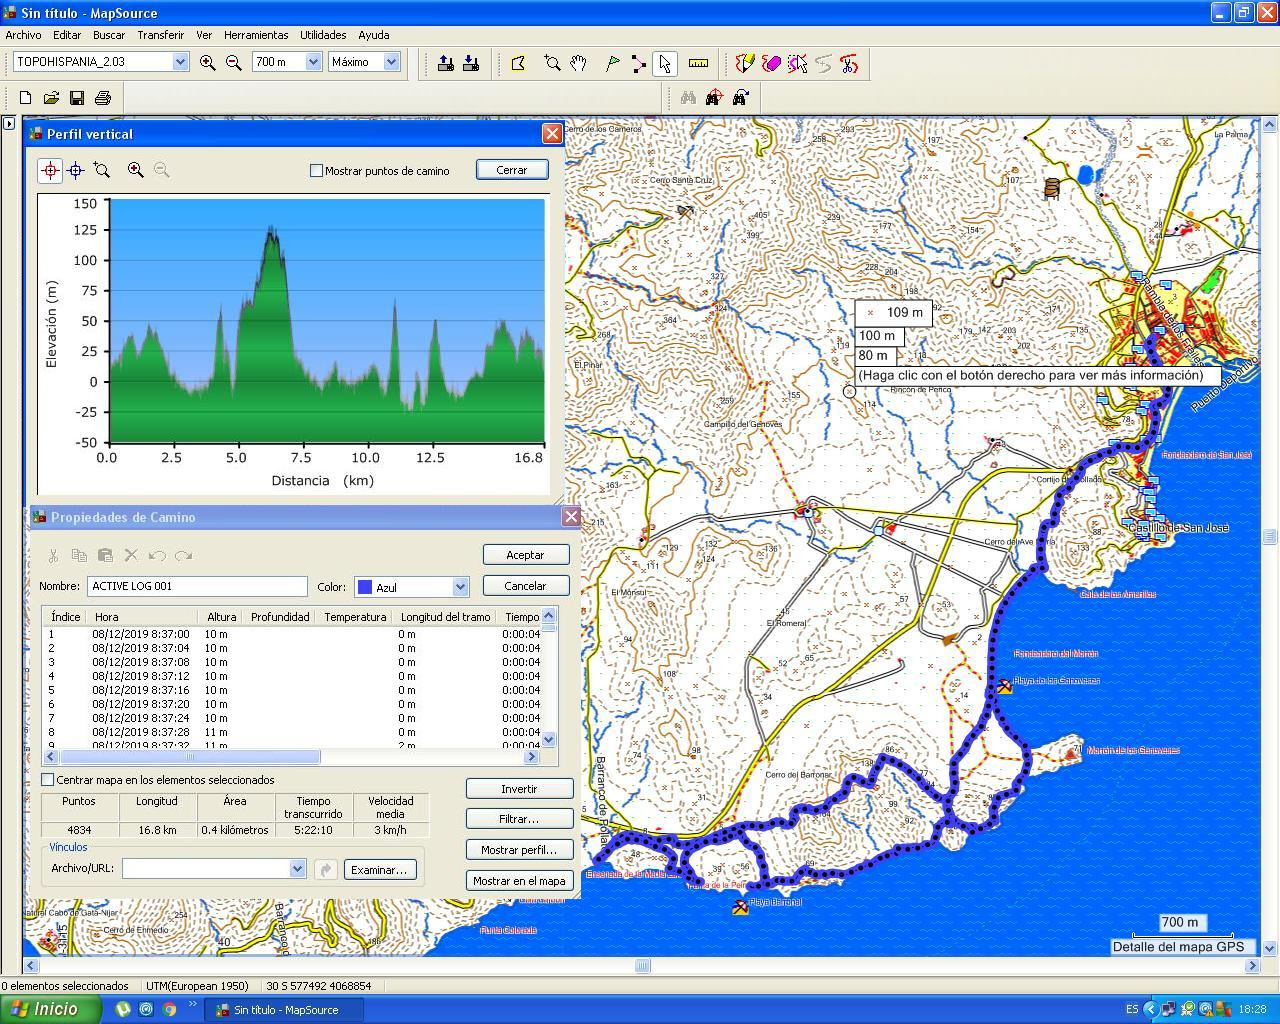Open the Máximo detail level dropdown
Screen dimensions: 1280x1024
[x=392, y=62]
